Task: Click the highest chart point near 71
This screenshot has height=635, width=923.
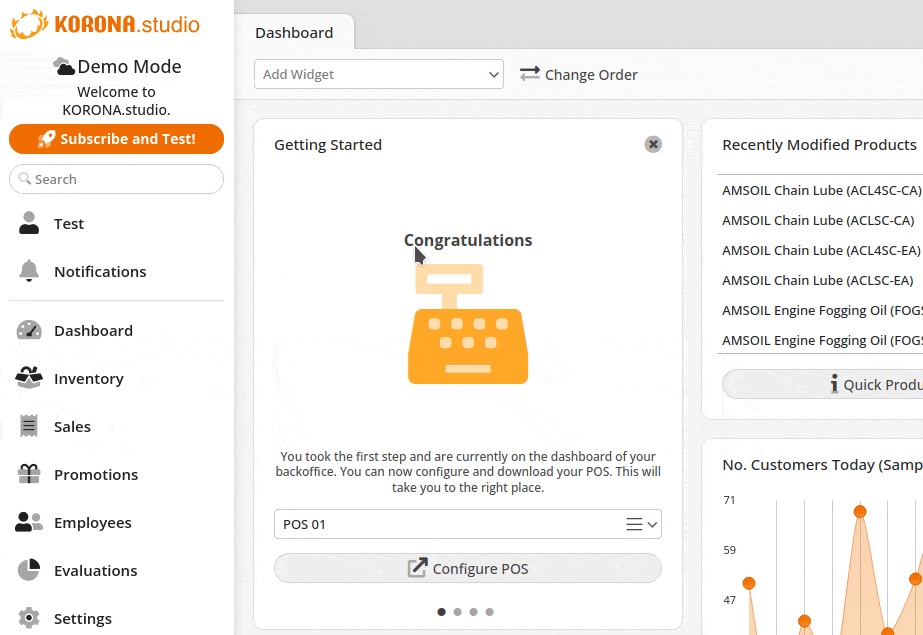Action: (860, 511)
